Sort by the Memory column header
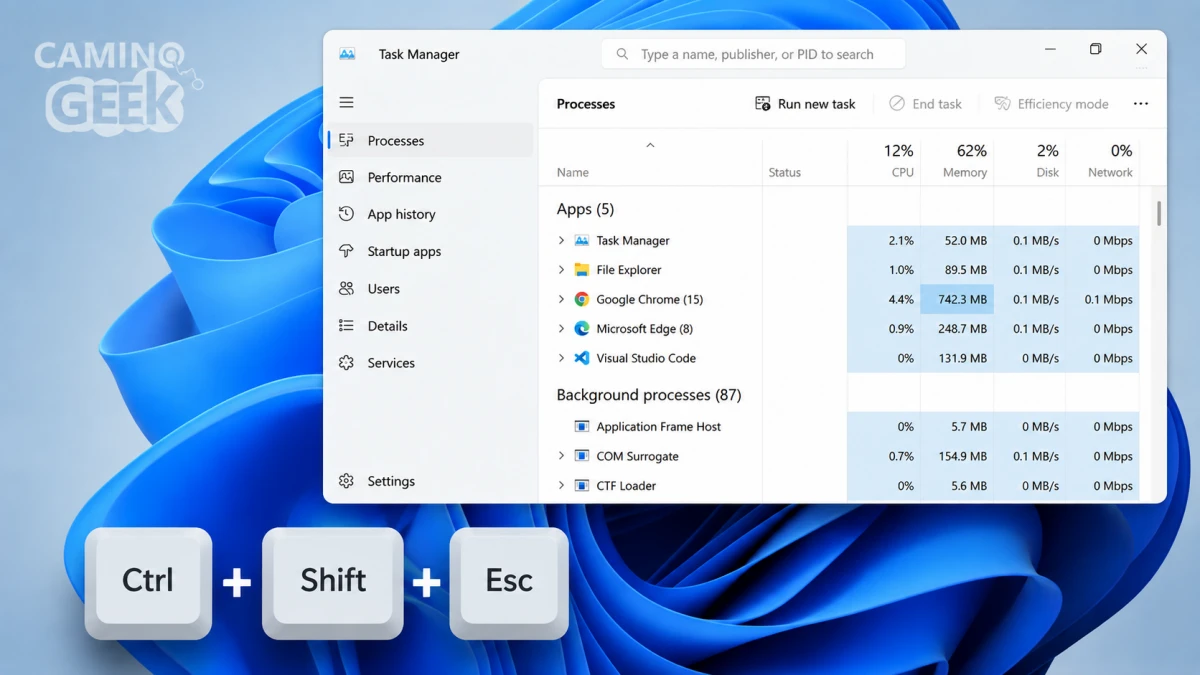Viewport: 1200px width, 675px height. coord(957,161)
